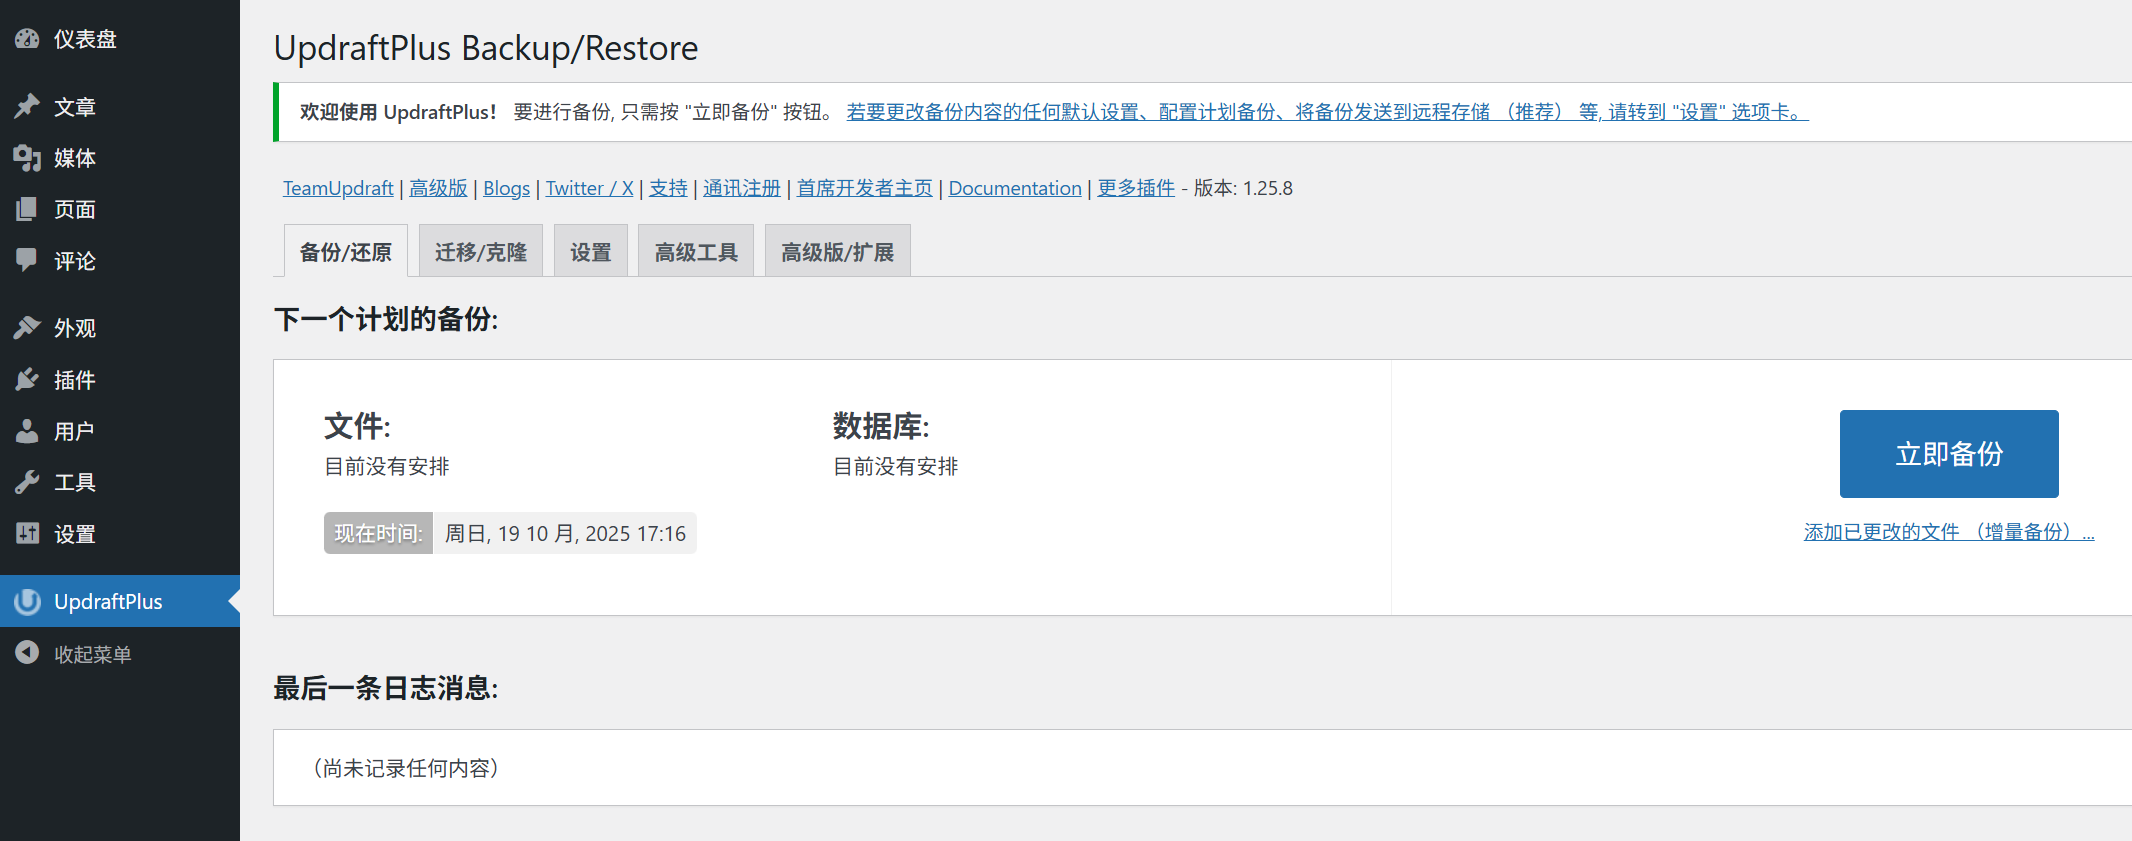
Task: Open the 高级版/扩展 tab
Action: [838, 251]
